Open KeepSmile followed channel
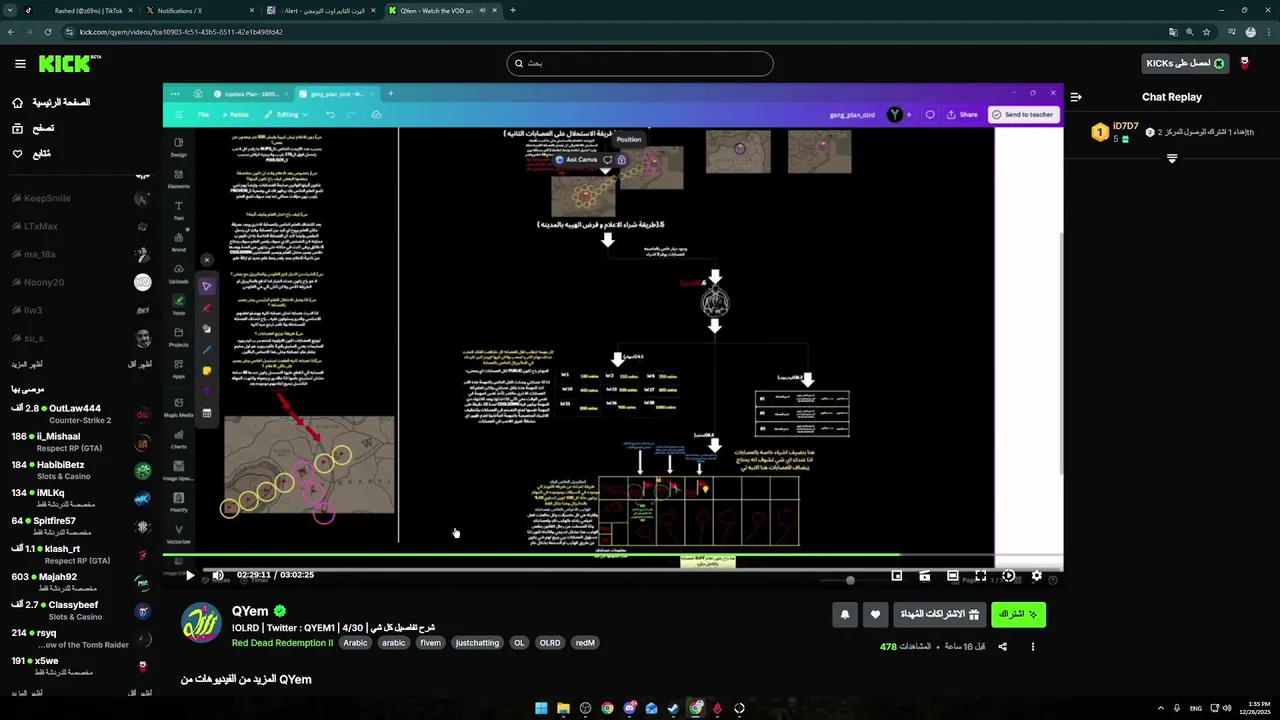Viewport: 1280px width, 720px height. pos(80,199)
